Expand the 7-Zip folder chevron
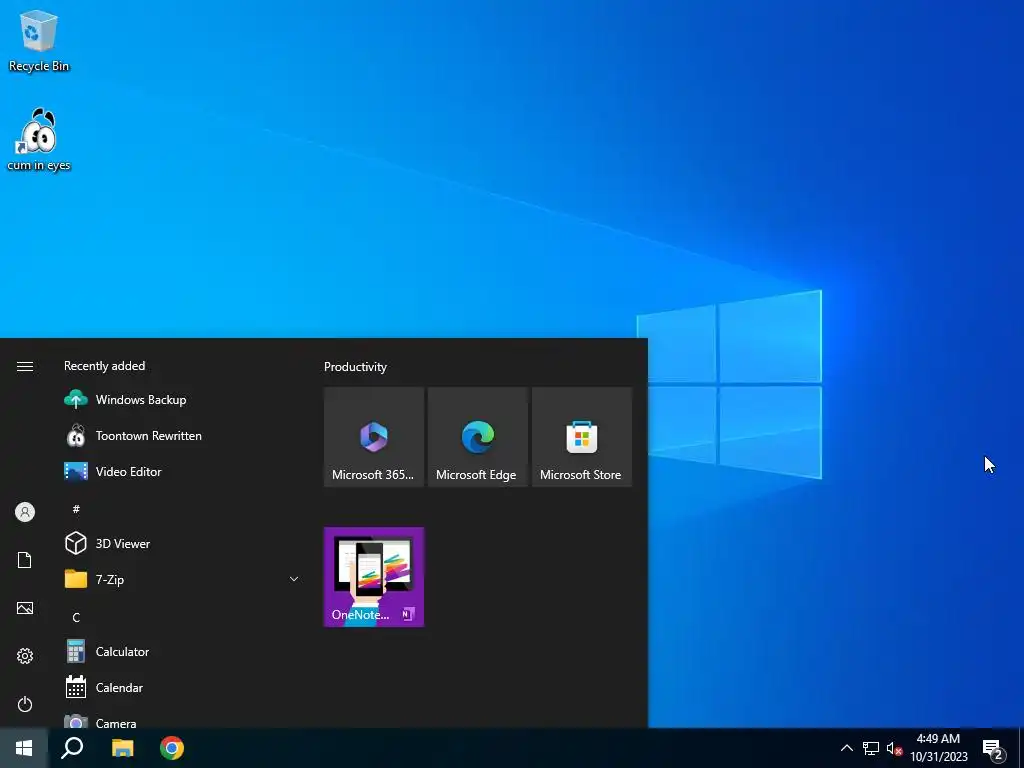The height and width of the screenshot is (768, 1024). pyautogui.click(x=294, y=579)
